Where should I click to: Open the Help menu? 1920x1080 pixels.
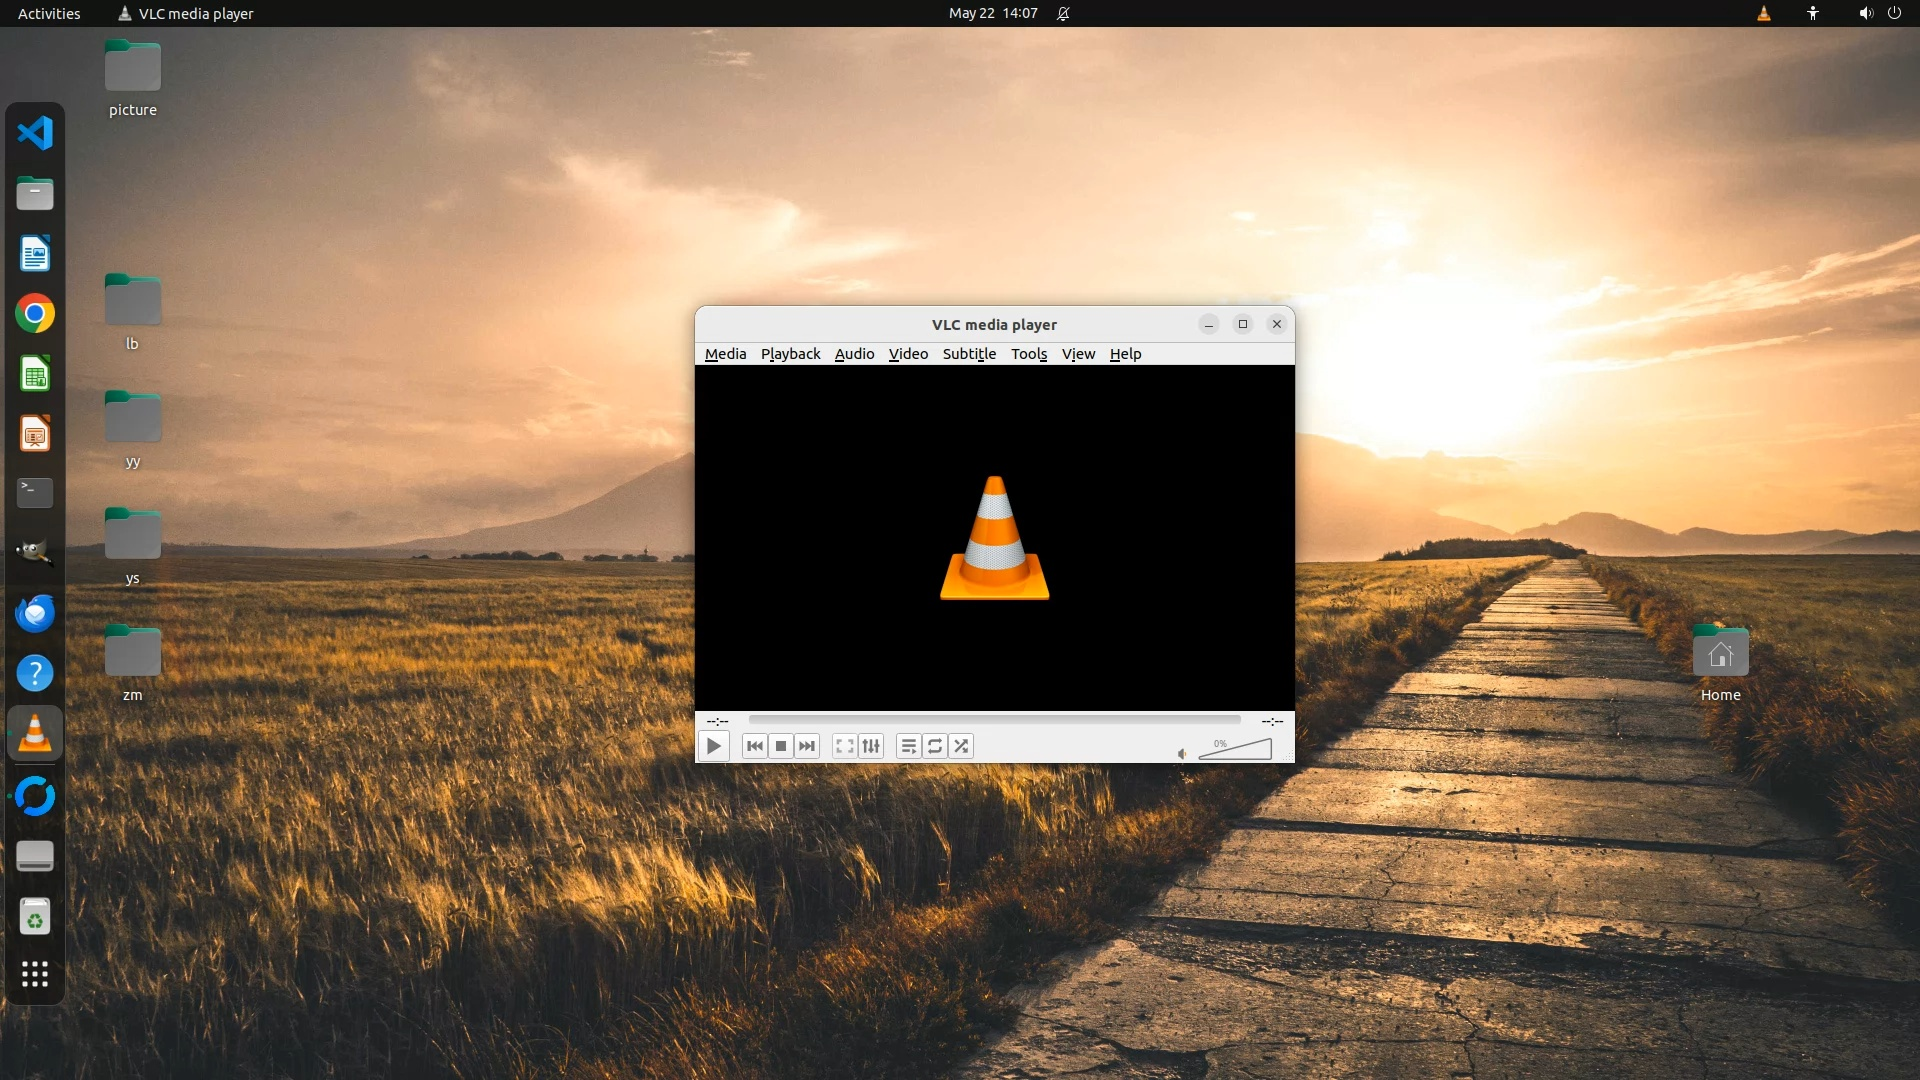1125,354
